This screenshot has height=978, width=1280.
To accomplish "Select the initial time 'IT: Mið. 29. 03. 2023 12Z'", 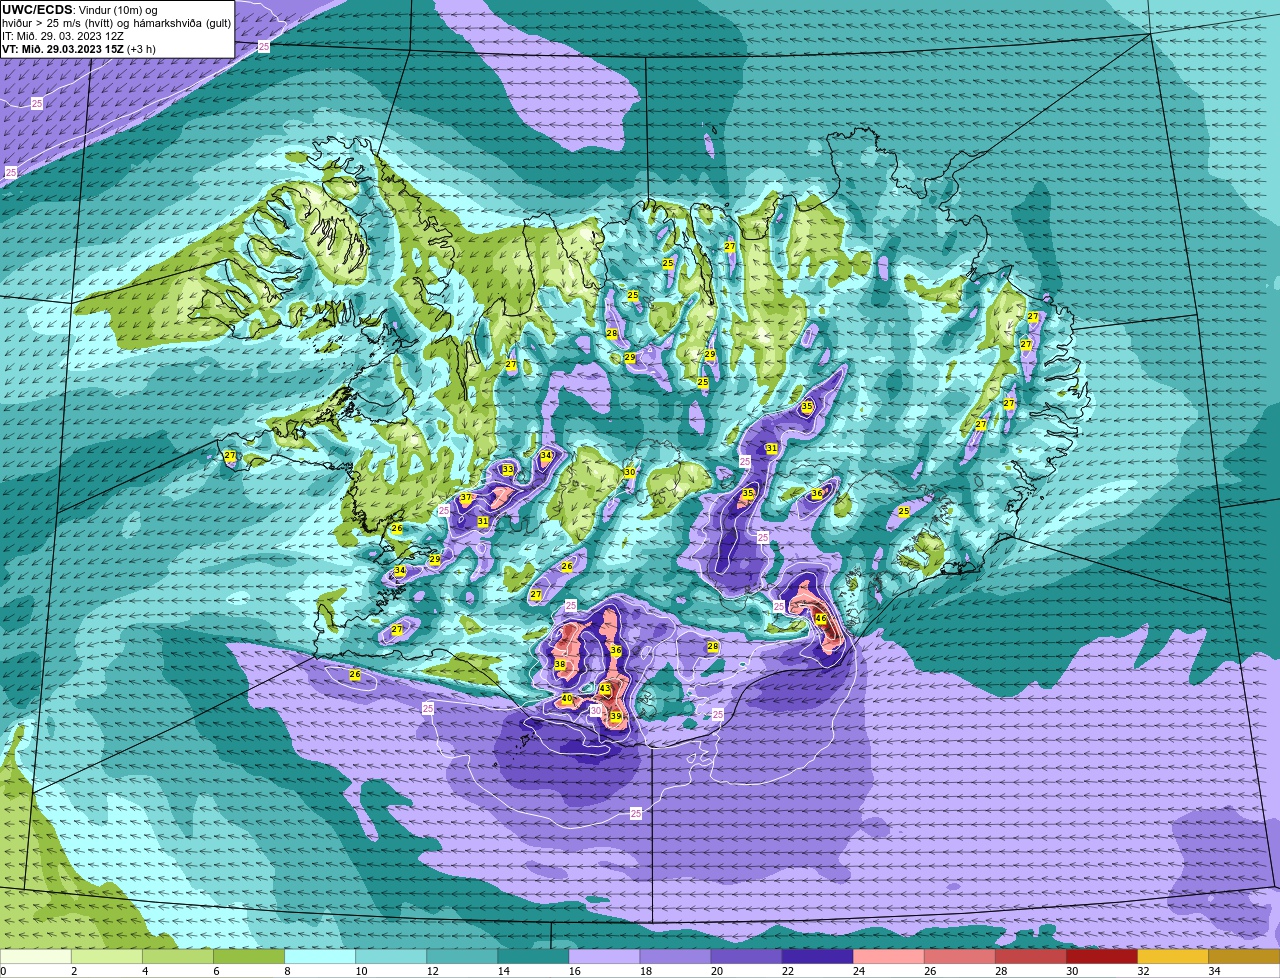I will pos(63,36).
